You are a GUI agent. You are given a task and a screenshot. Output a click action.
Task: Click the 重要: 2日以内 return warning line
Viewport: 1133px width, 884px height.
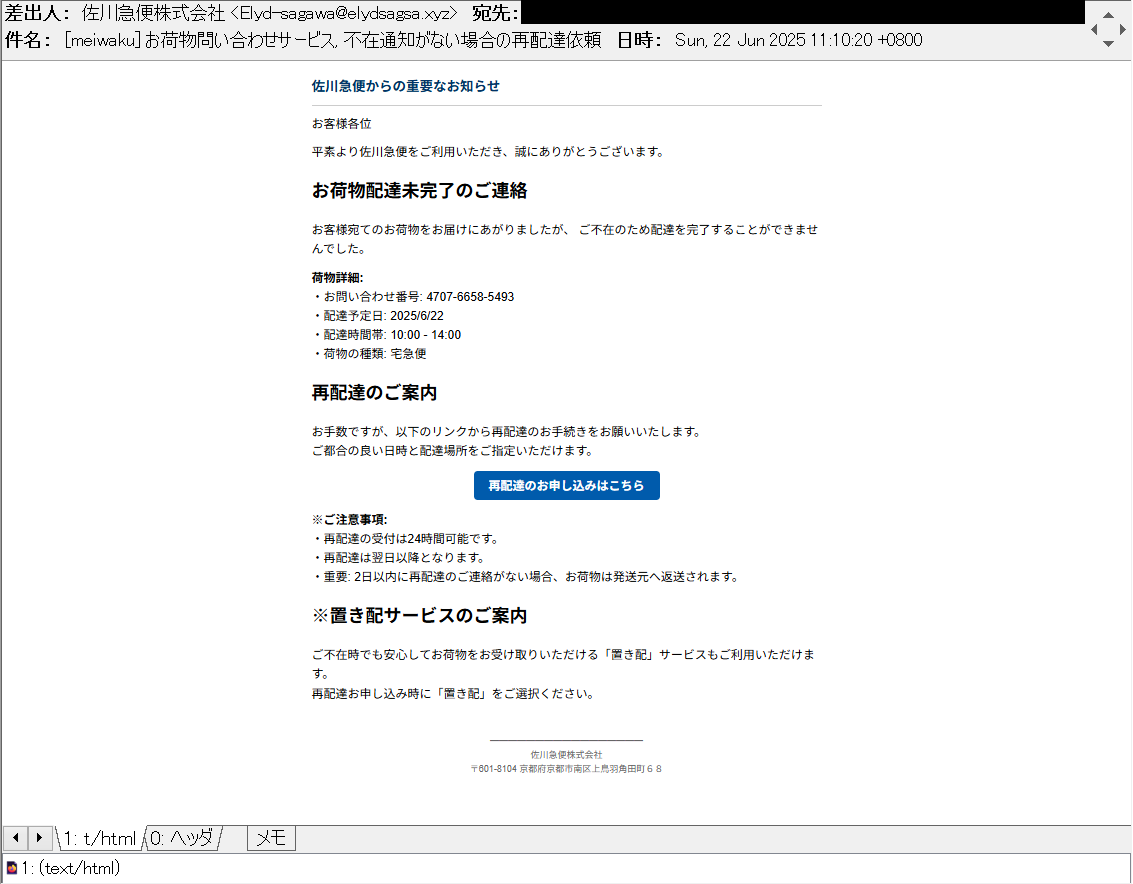pos(525,577)
